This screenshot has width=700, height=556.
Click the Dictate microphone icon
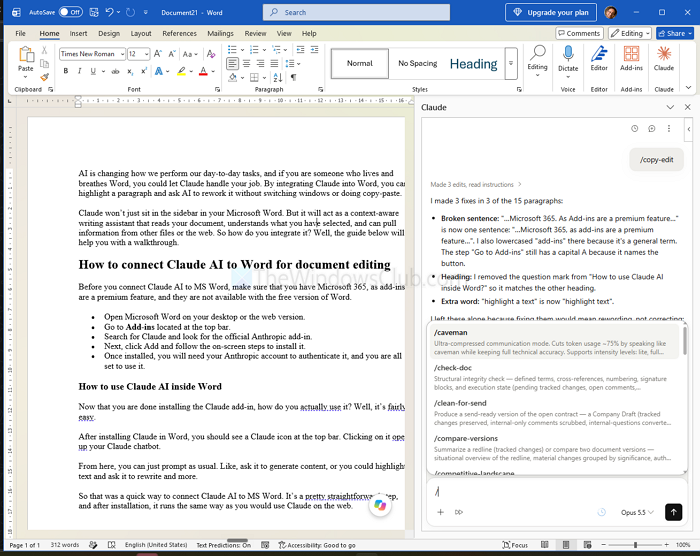point(568,54)
